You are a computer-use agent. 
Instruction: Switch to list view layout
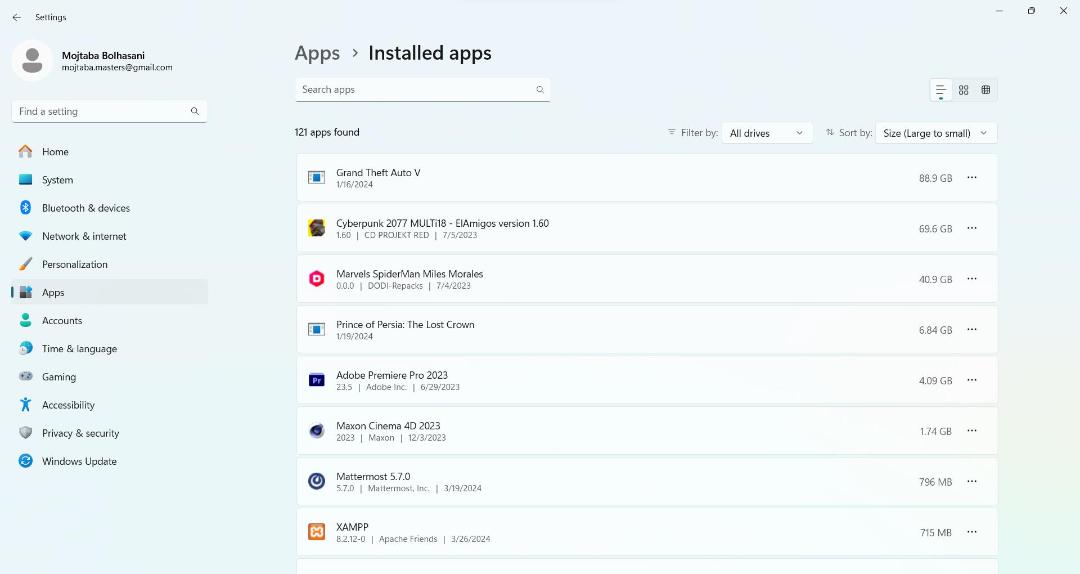pos(941,90)
